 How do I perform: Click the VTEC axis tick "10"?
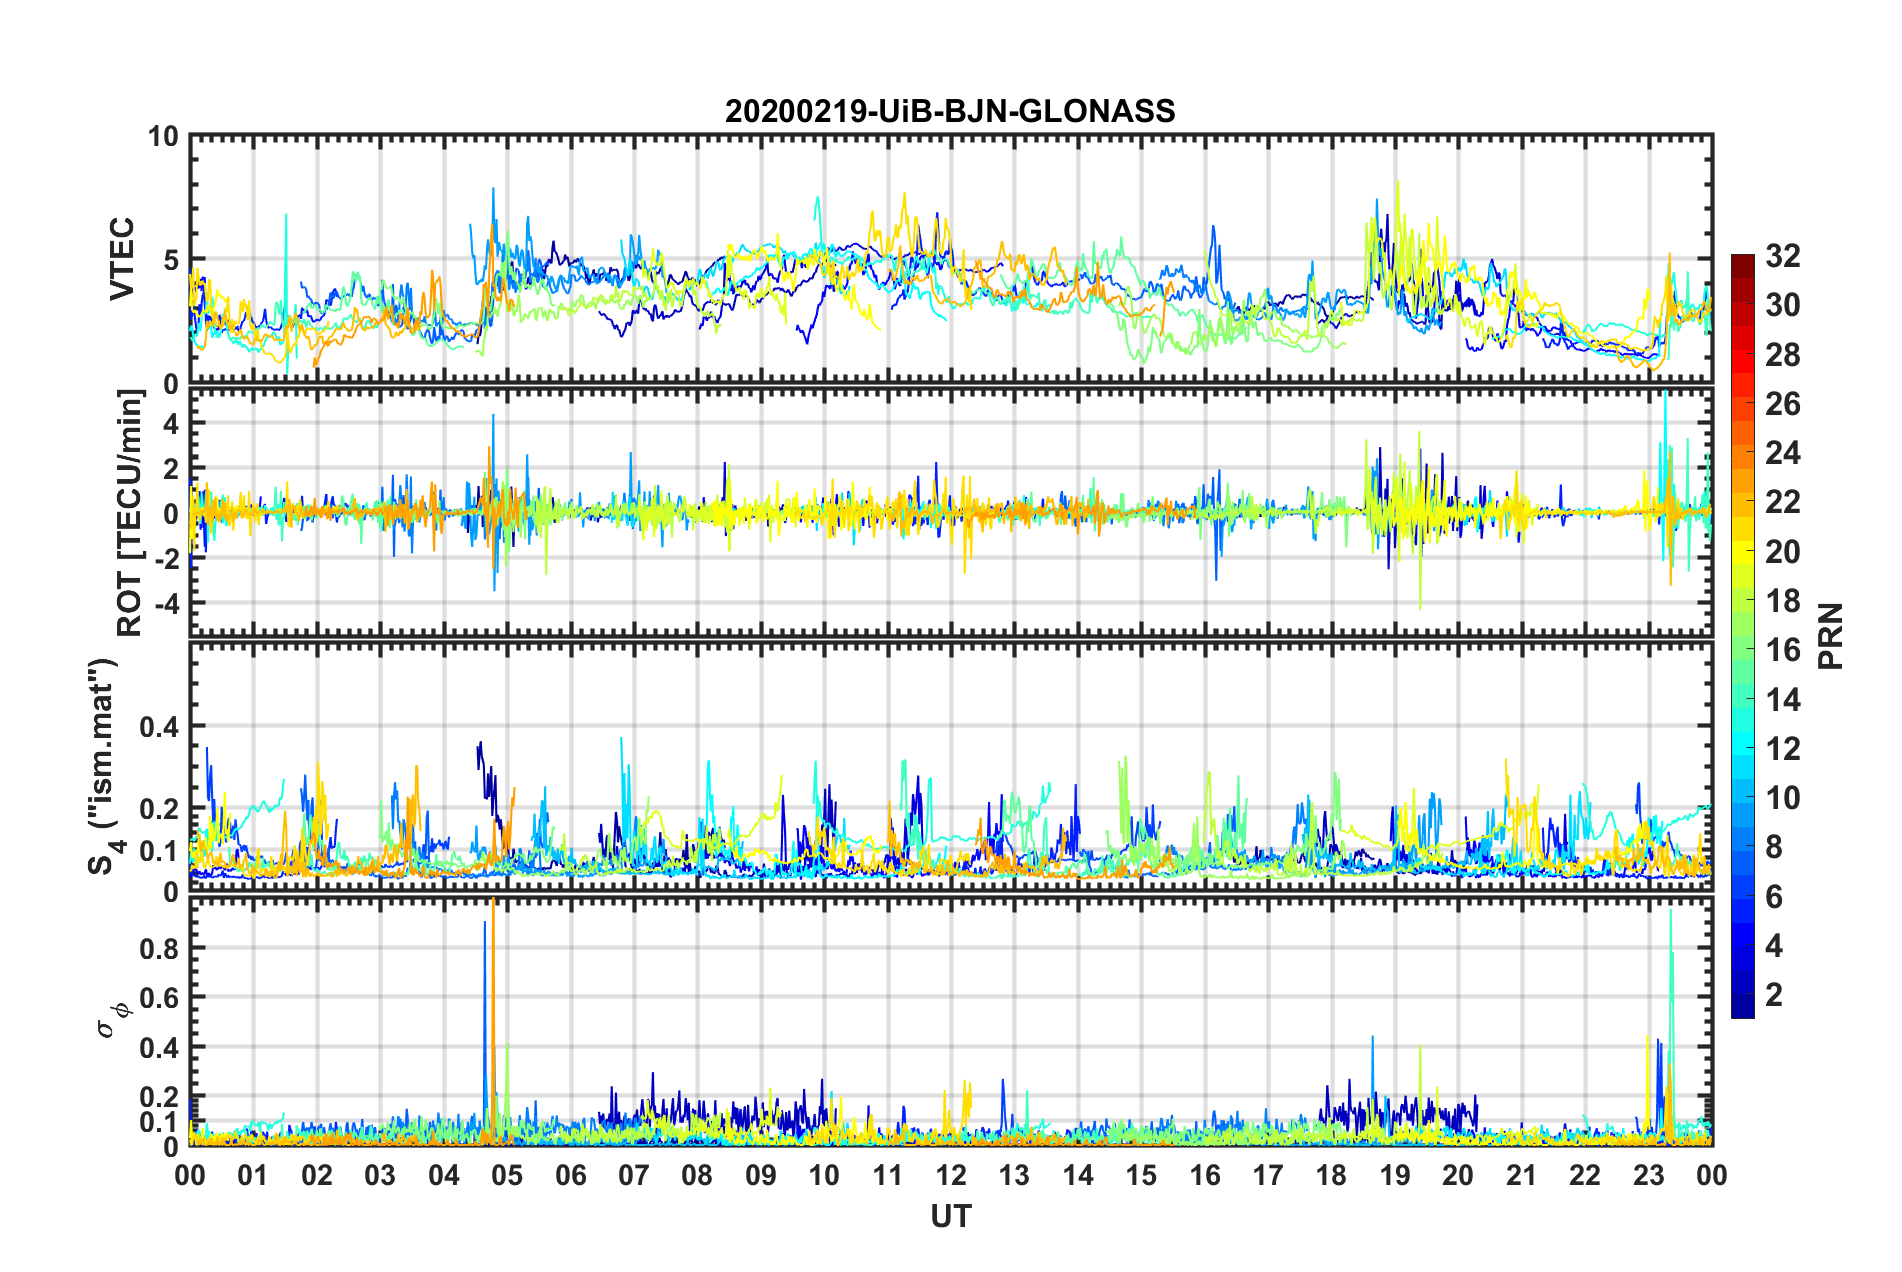click(163, 136)
